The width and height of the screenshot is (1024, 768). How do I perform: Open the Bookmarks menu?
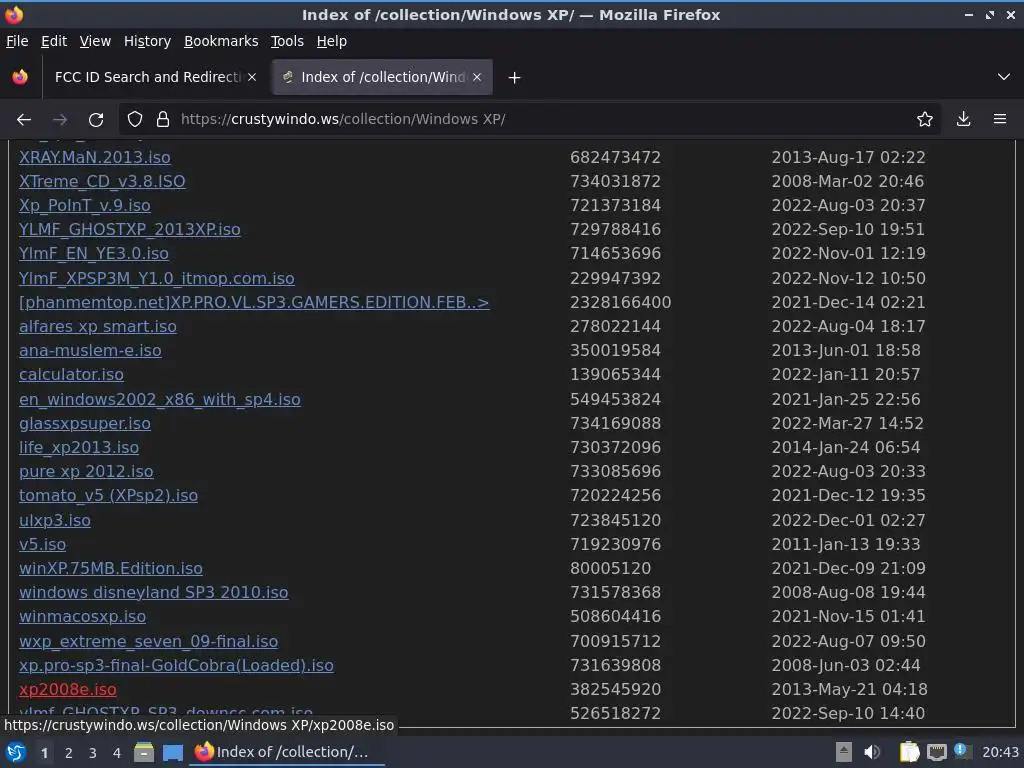[221, 41]
